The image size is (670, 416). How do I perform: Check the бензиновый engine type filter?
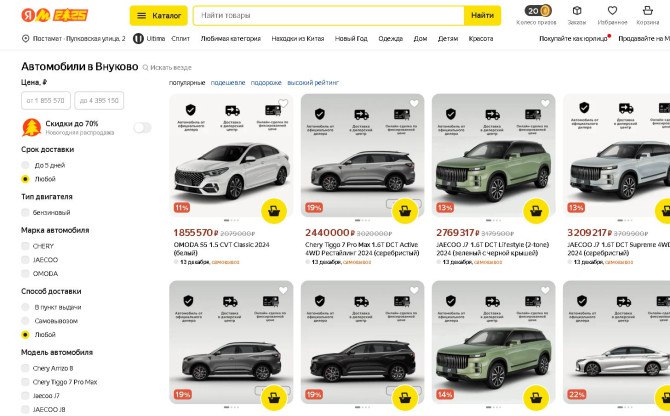pyautogui.click(x=26, y=212)
